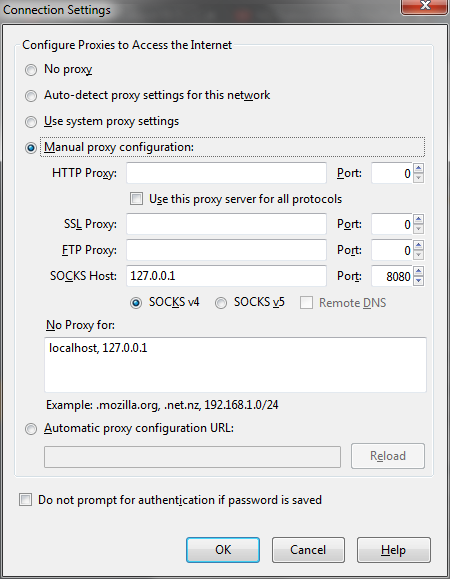Click the No Proxy for text area

[235, 364]
